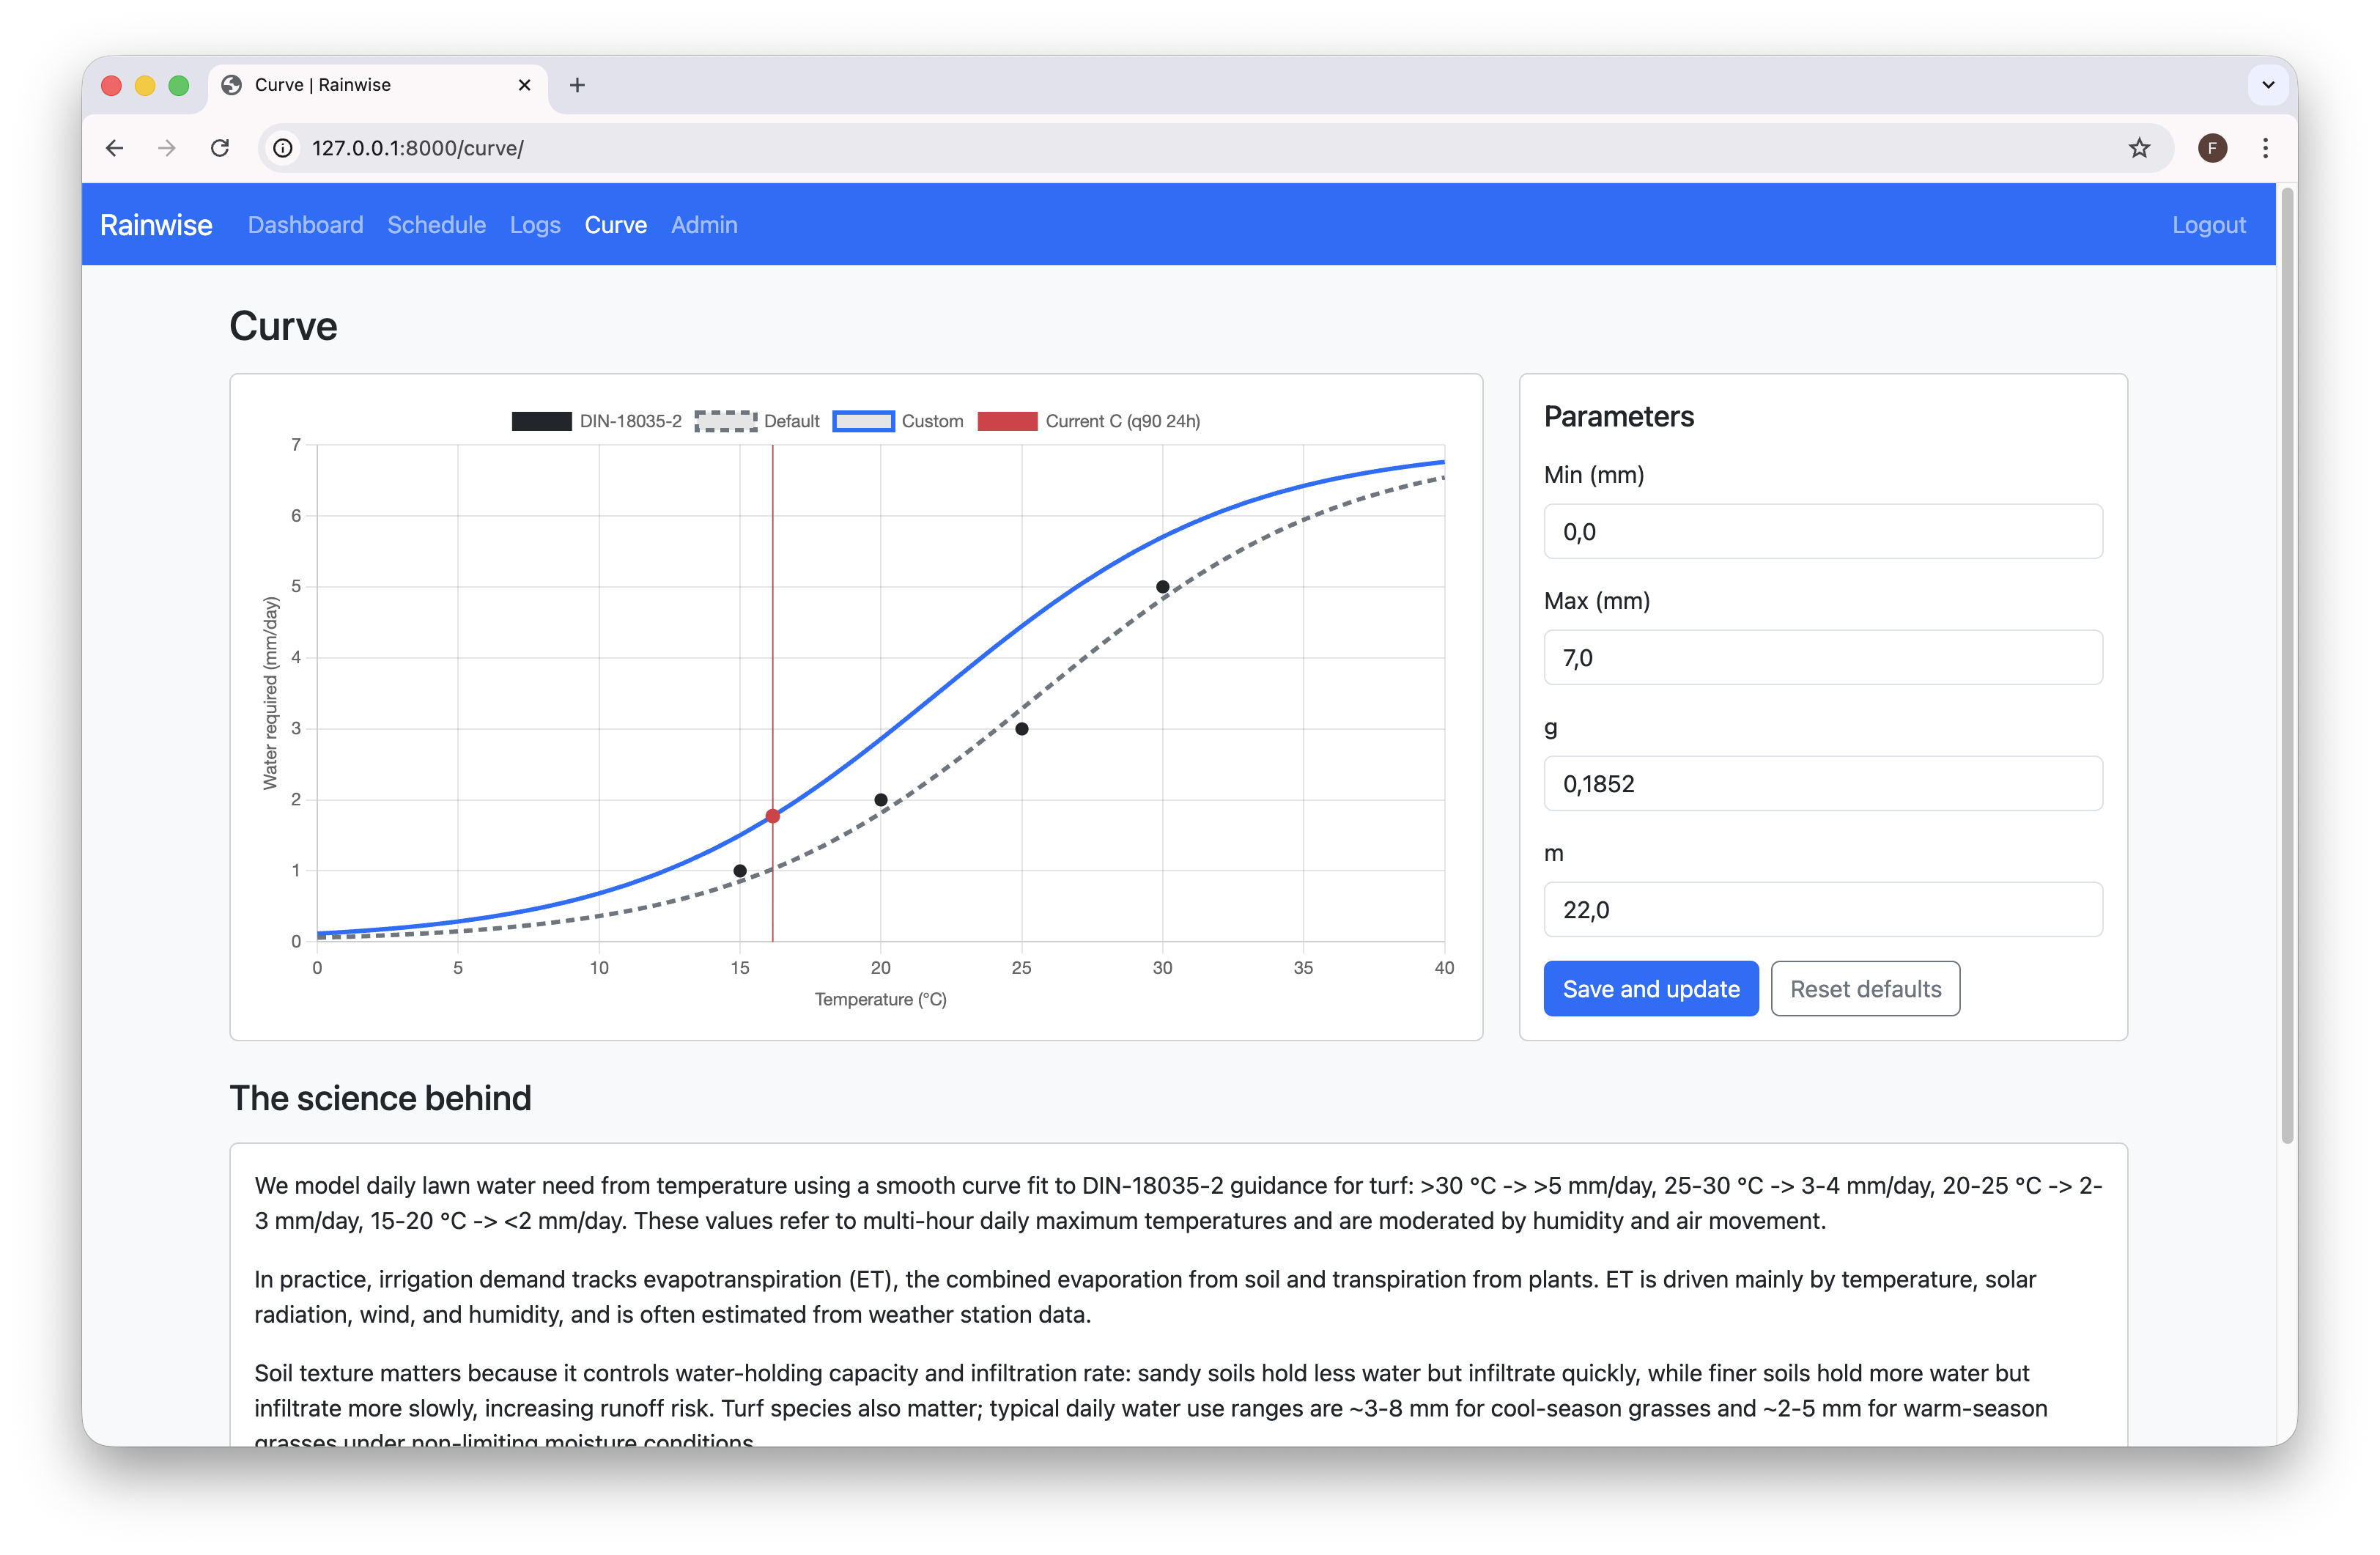Click the Max (mm) input field

[1822, 657]
